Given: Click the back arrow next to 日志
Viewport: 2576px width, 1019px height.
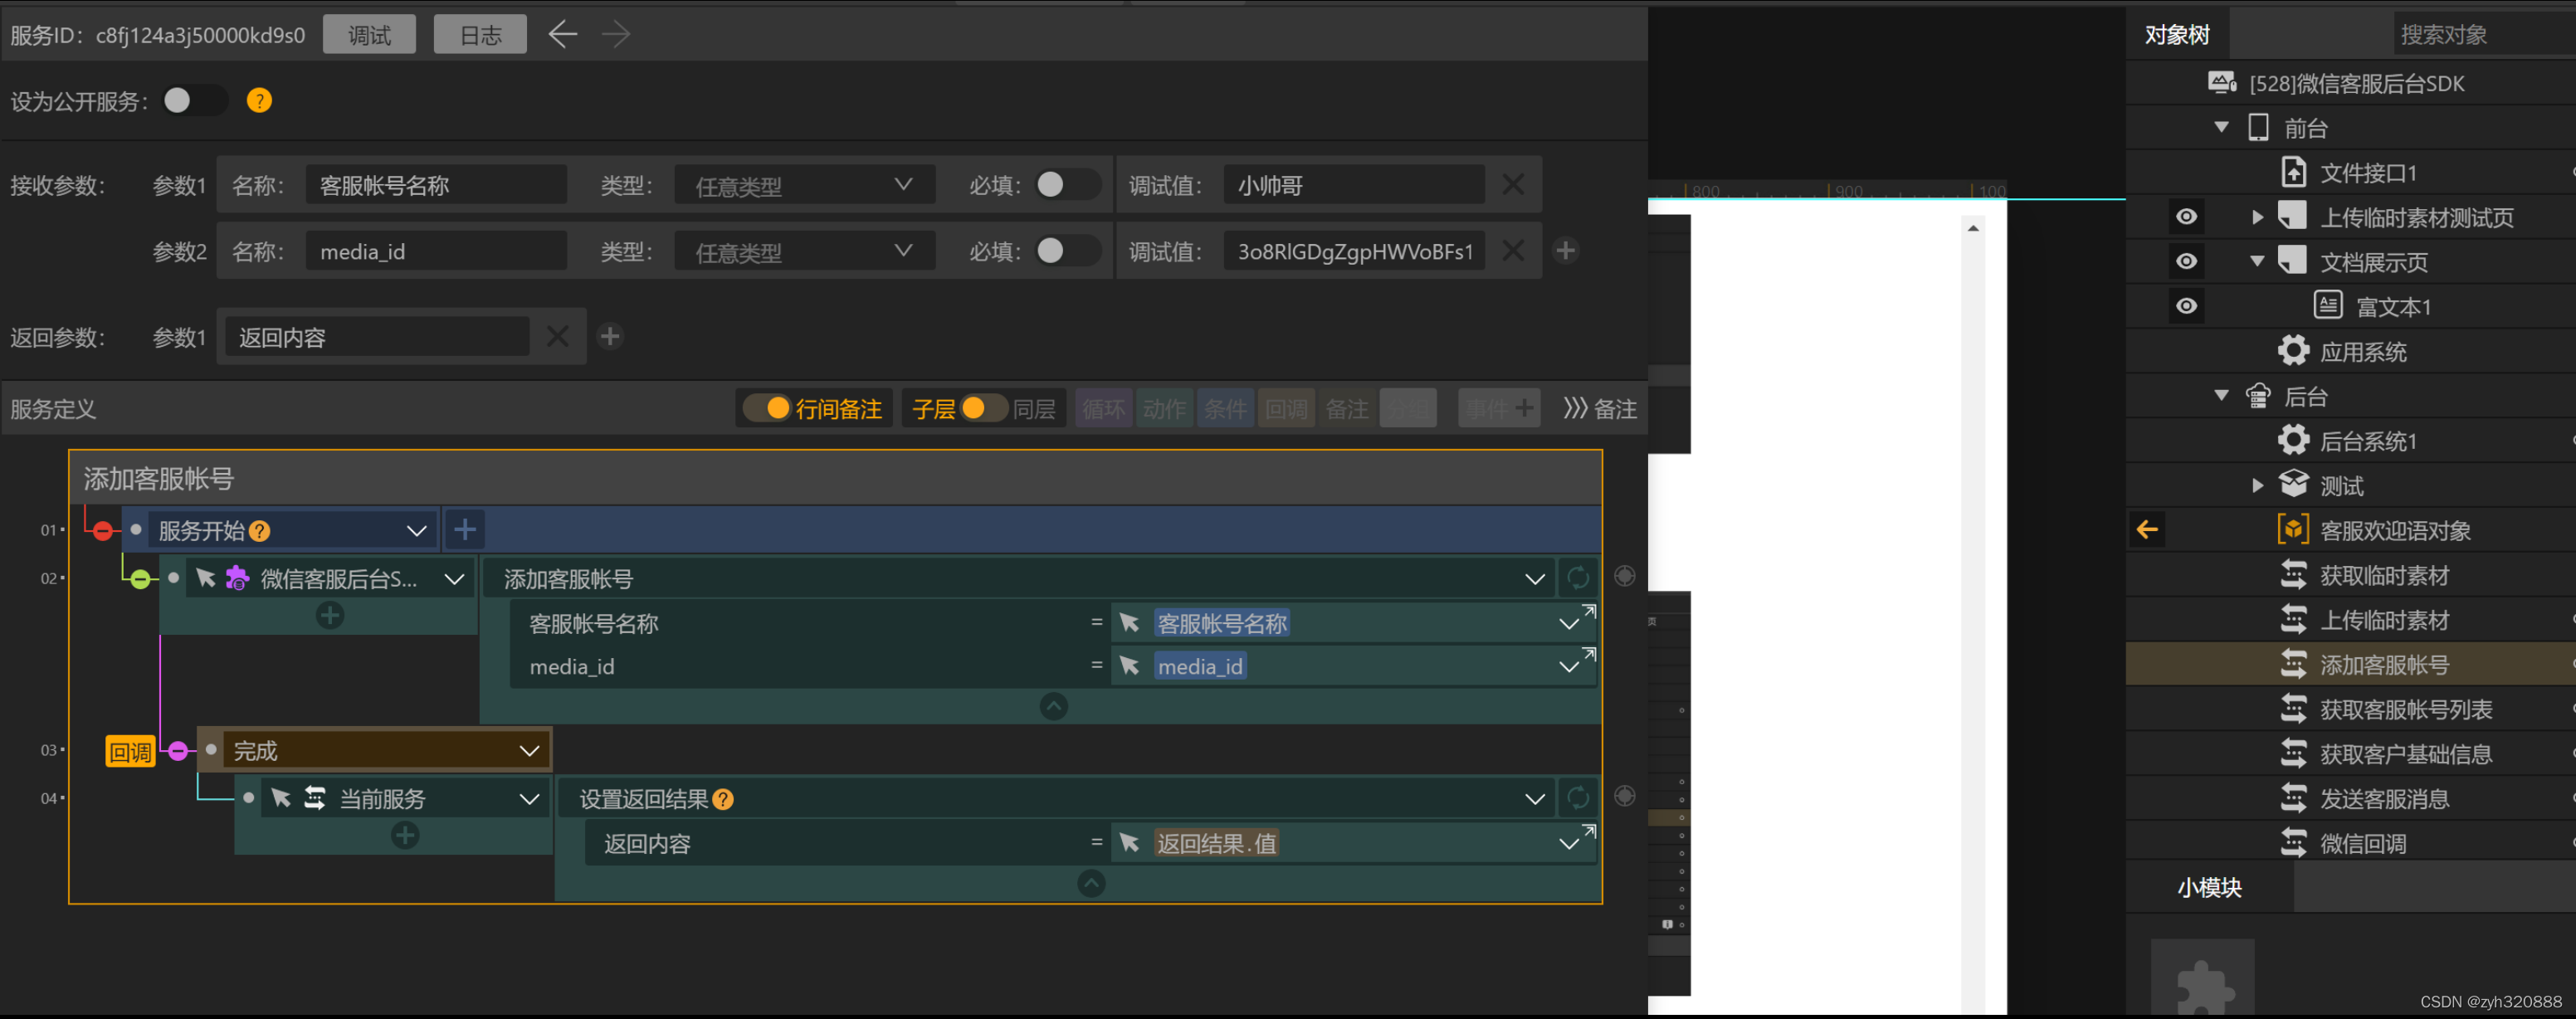Looking at the screenshot, I should pos(563,35).
